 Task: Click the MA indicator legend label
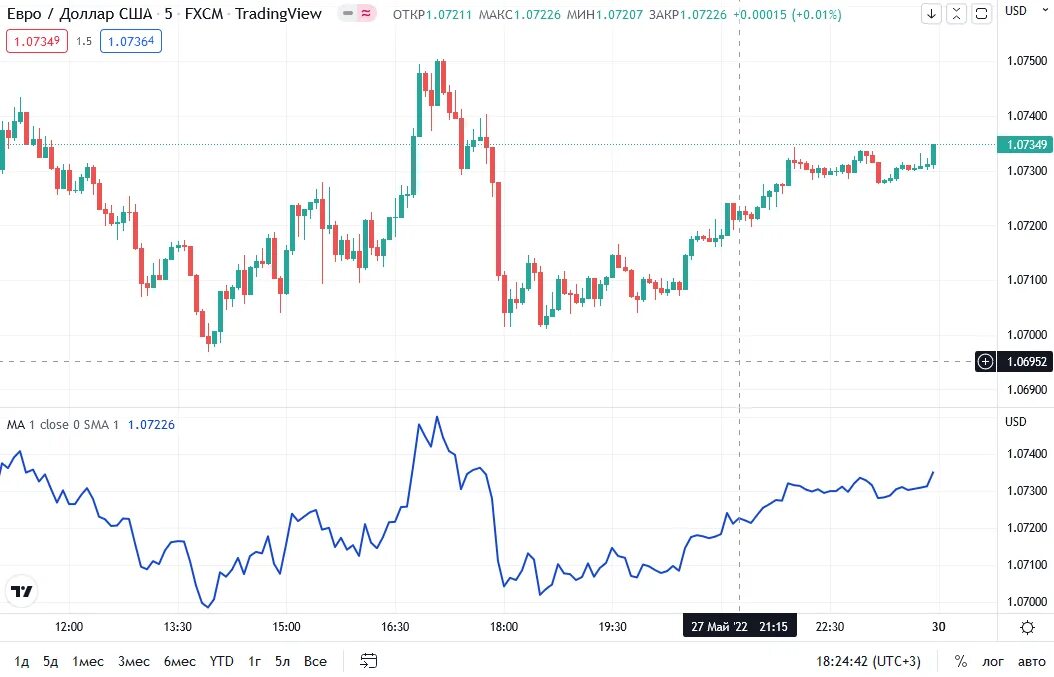pyautogui.click(x=63, y=425)
